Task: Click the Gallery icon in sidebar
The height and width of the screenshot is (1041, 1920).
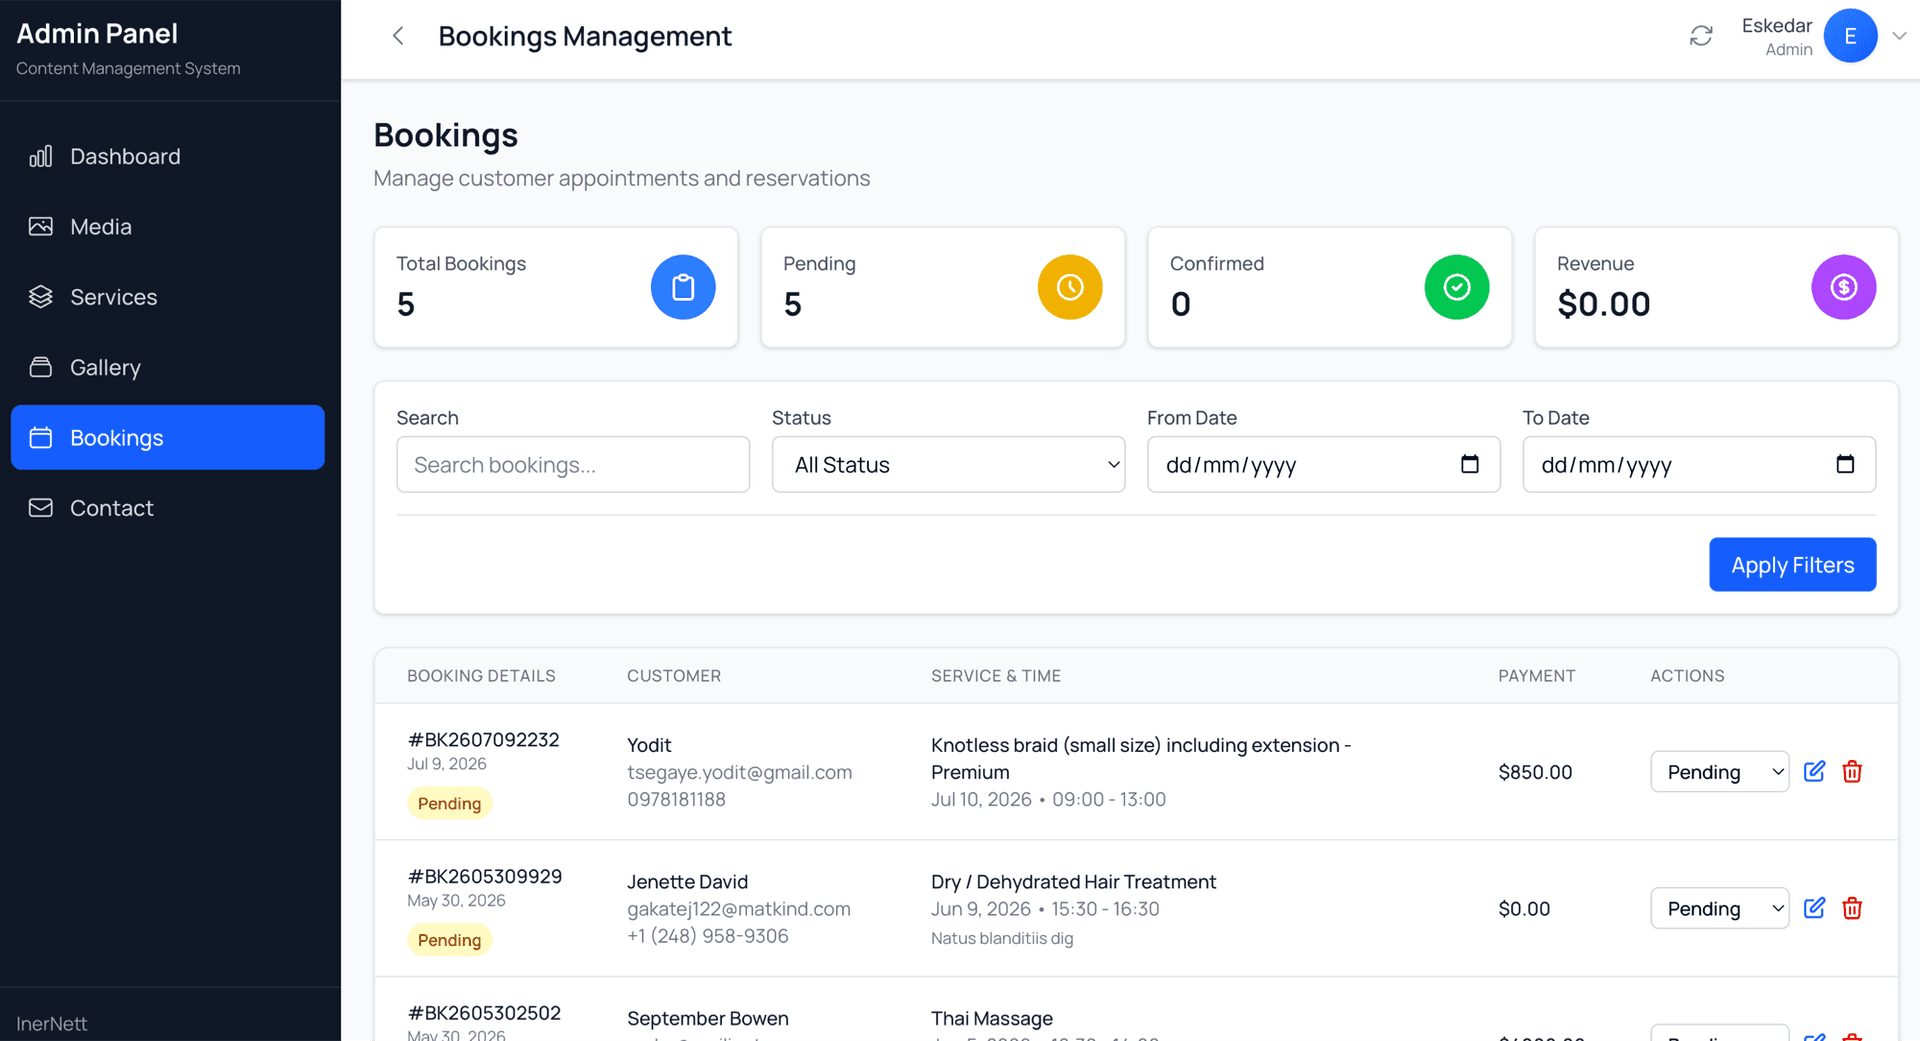Action: coord(41,367)
